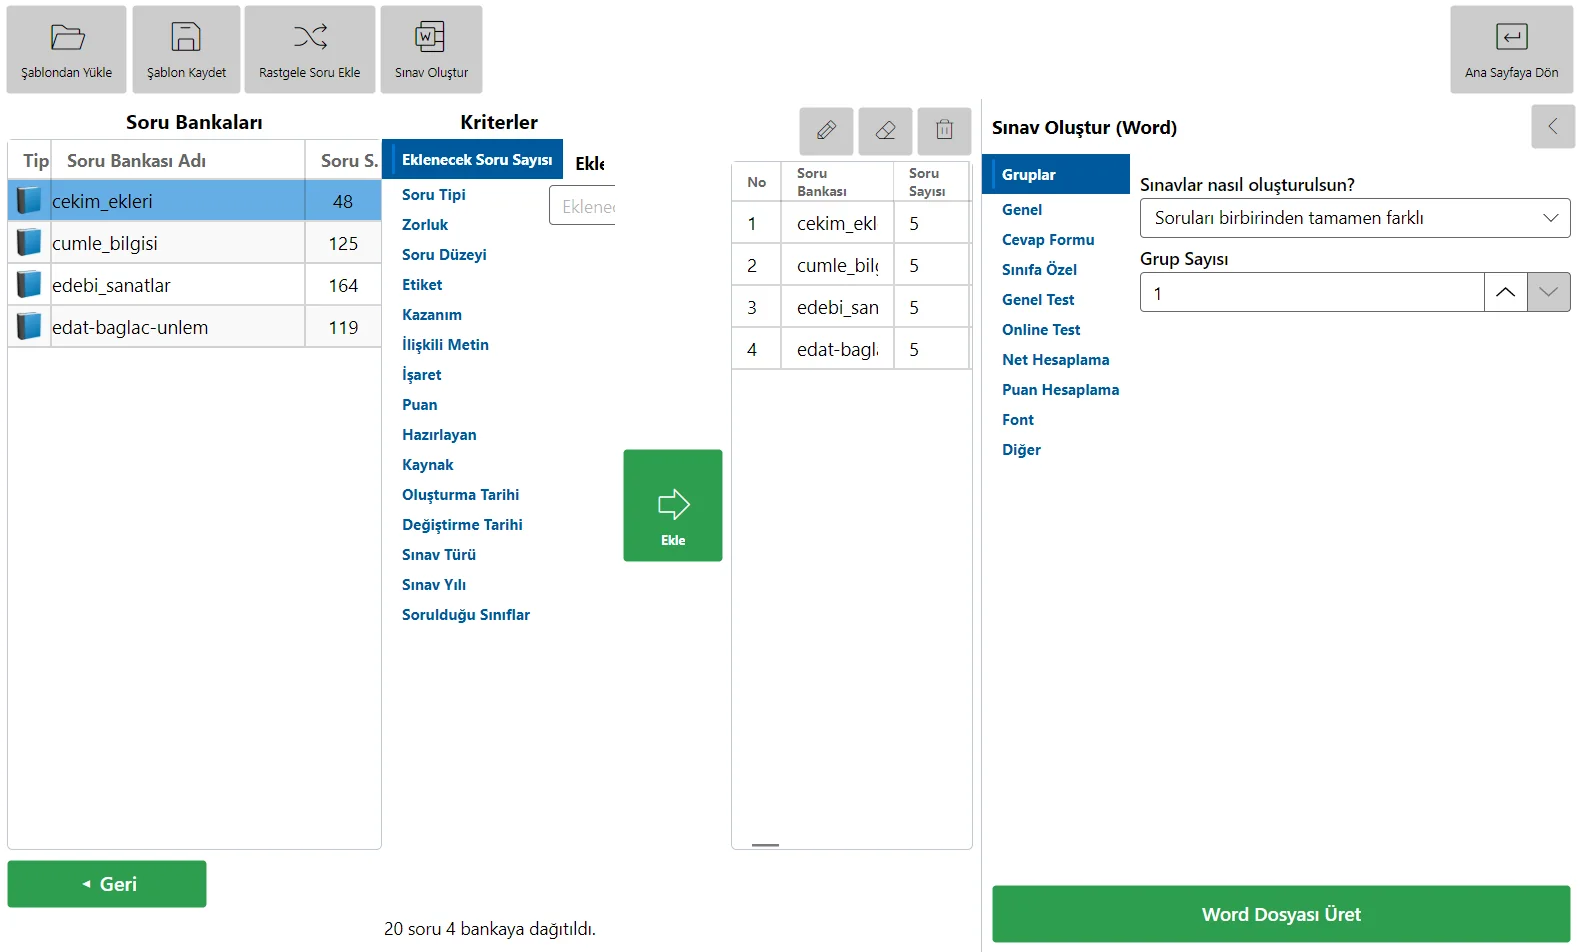The image size is (1580, 952).
Task: Click the Word Dosyası Üret button
Action: click(1281, 914)
